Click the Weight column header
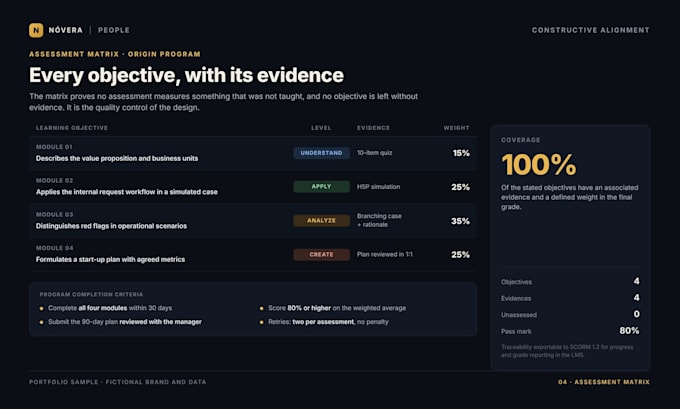 (456, 128)
